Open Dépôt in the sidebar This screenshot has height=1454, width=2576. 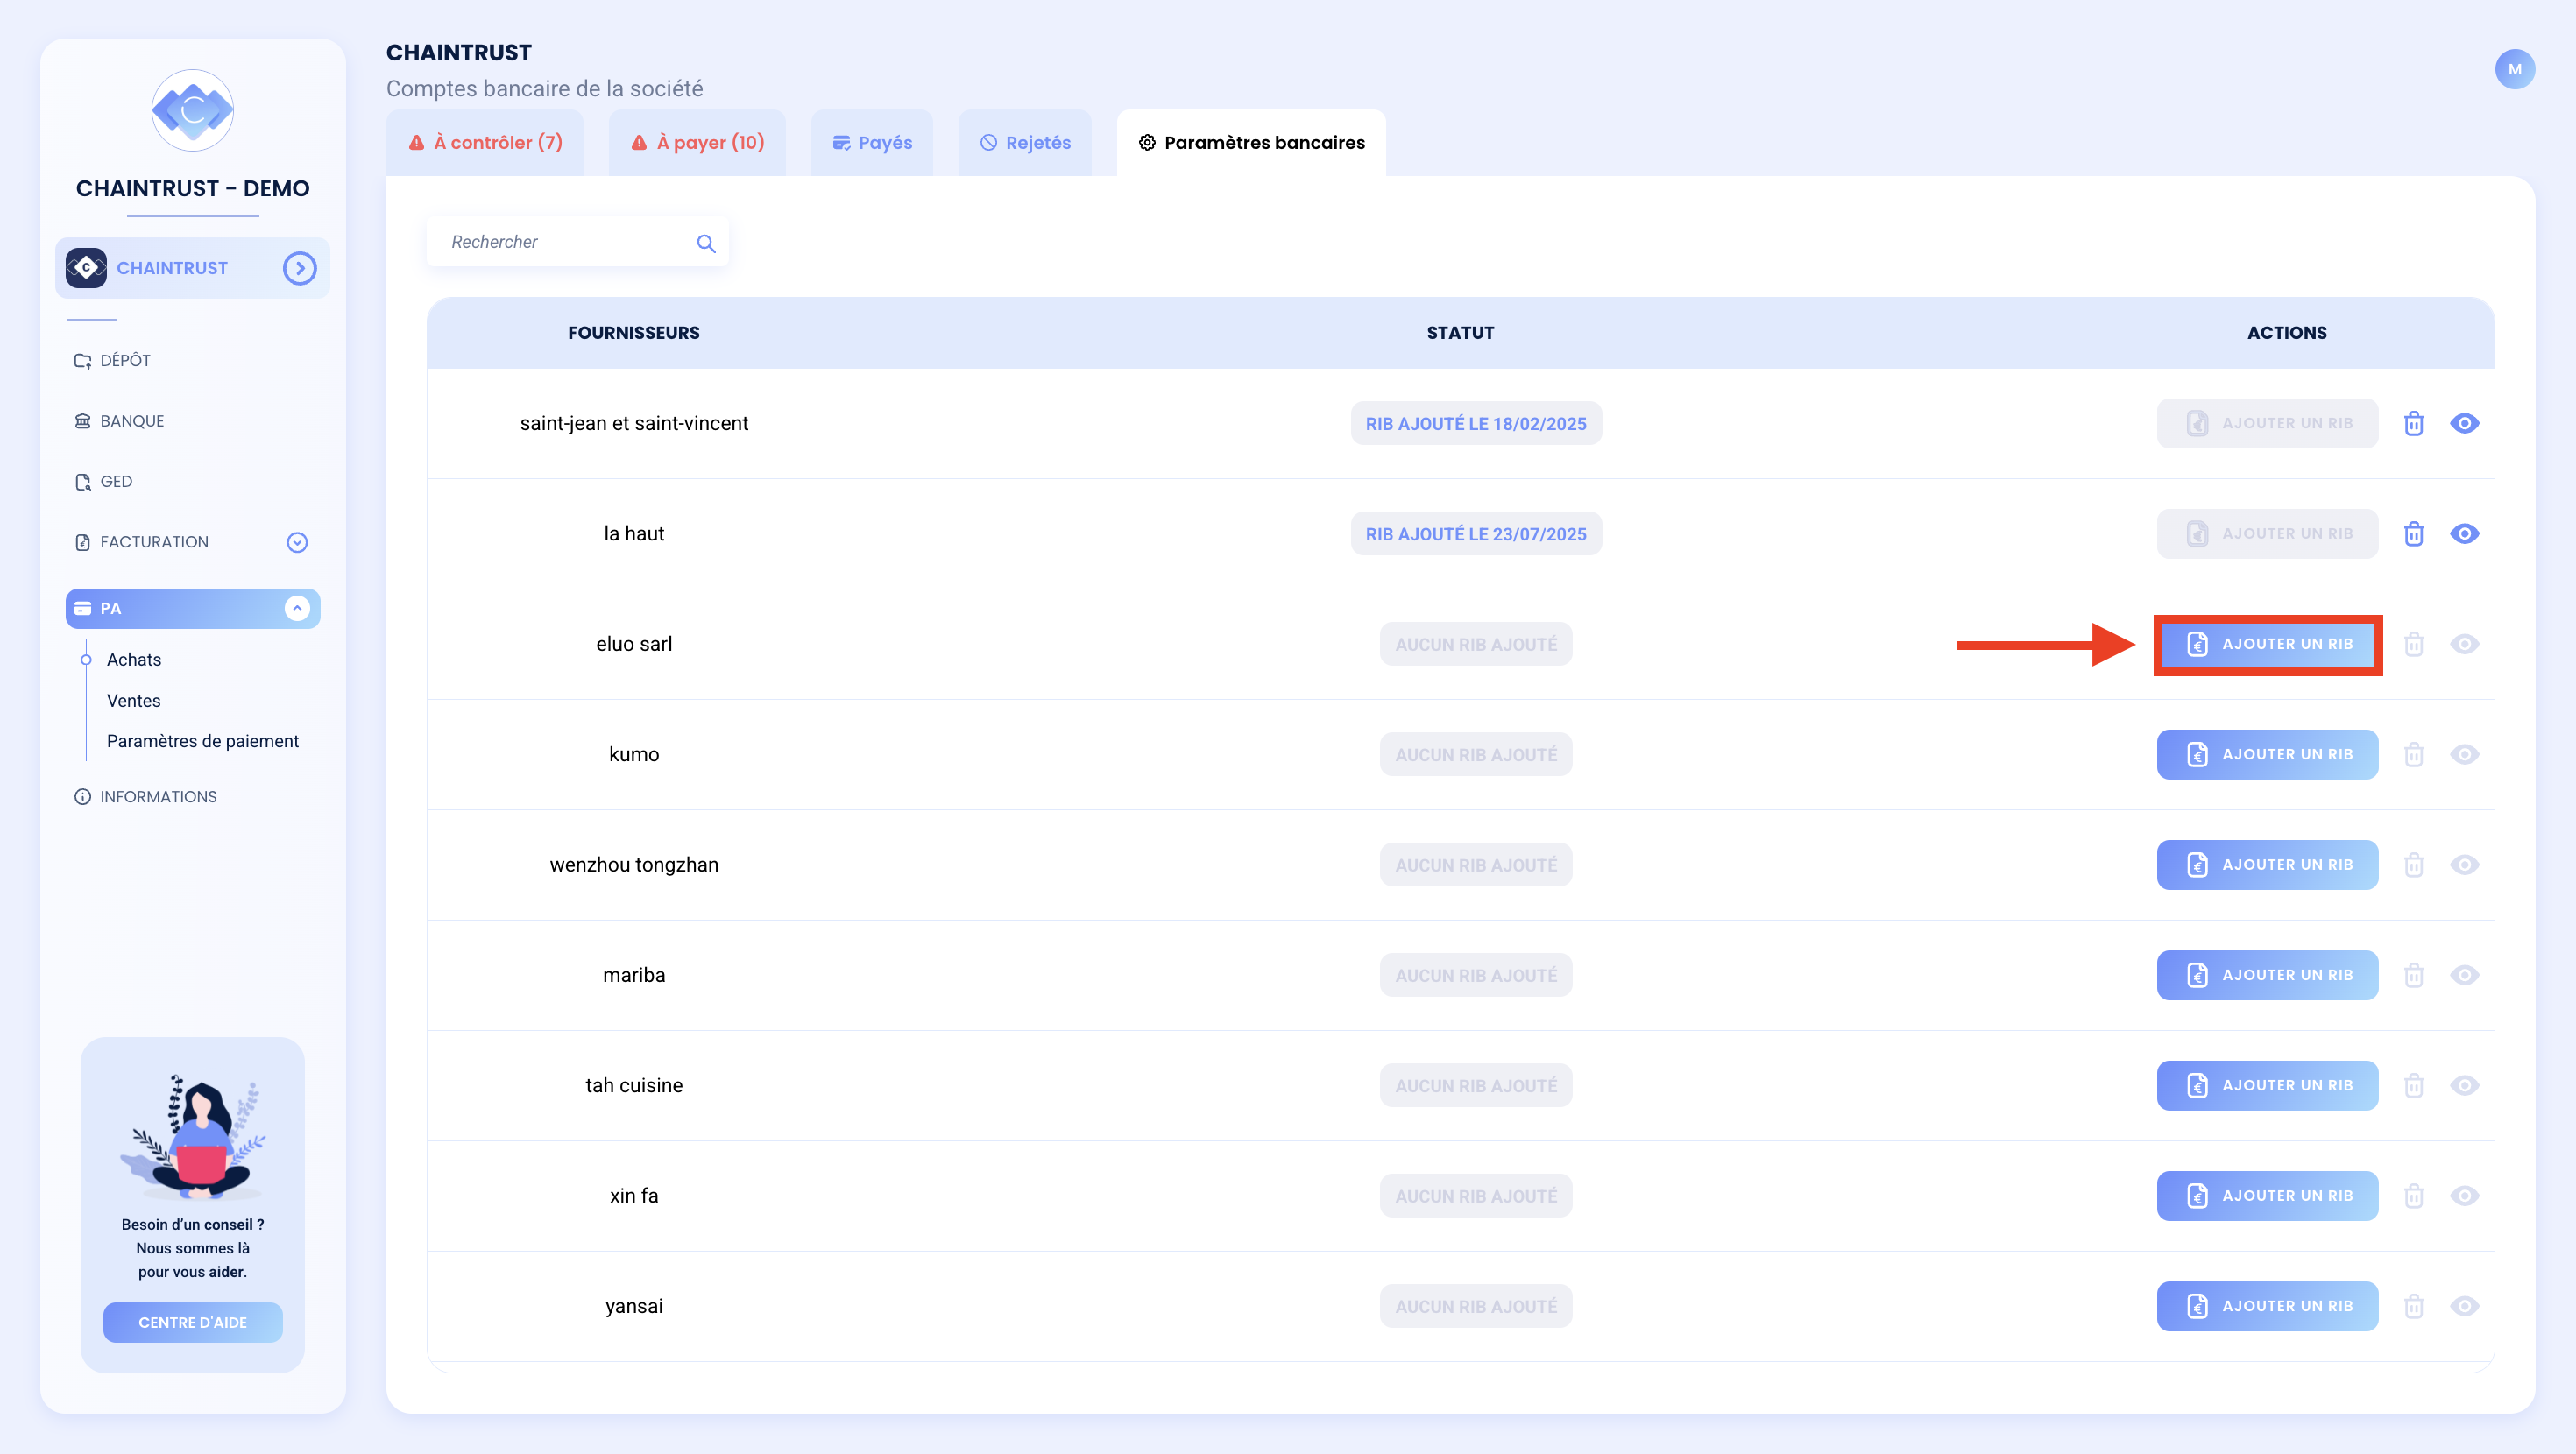tap(112, 360)
